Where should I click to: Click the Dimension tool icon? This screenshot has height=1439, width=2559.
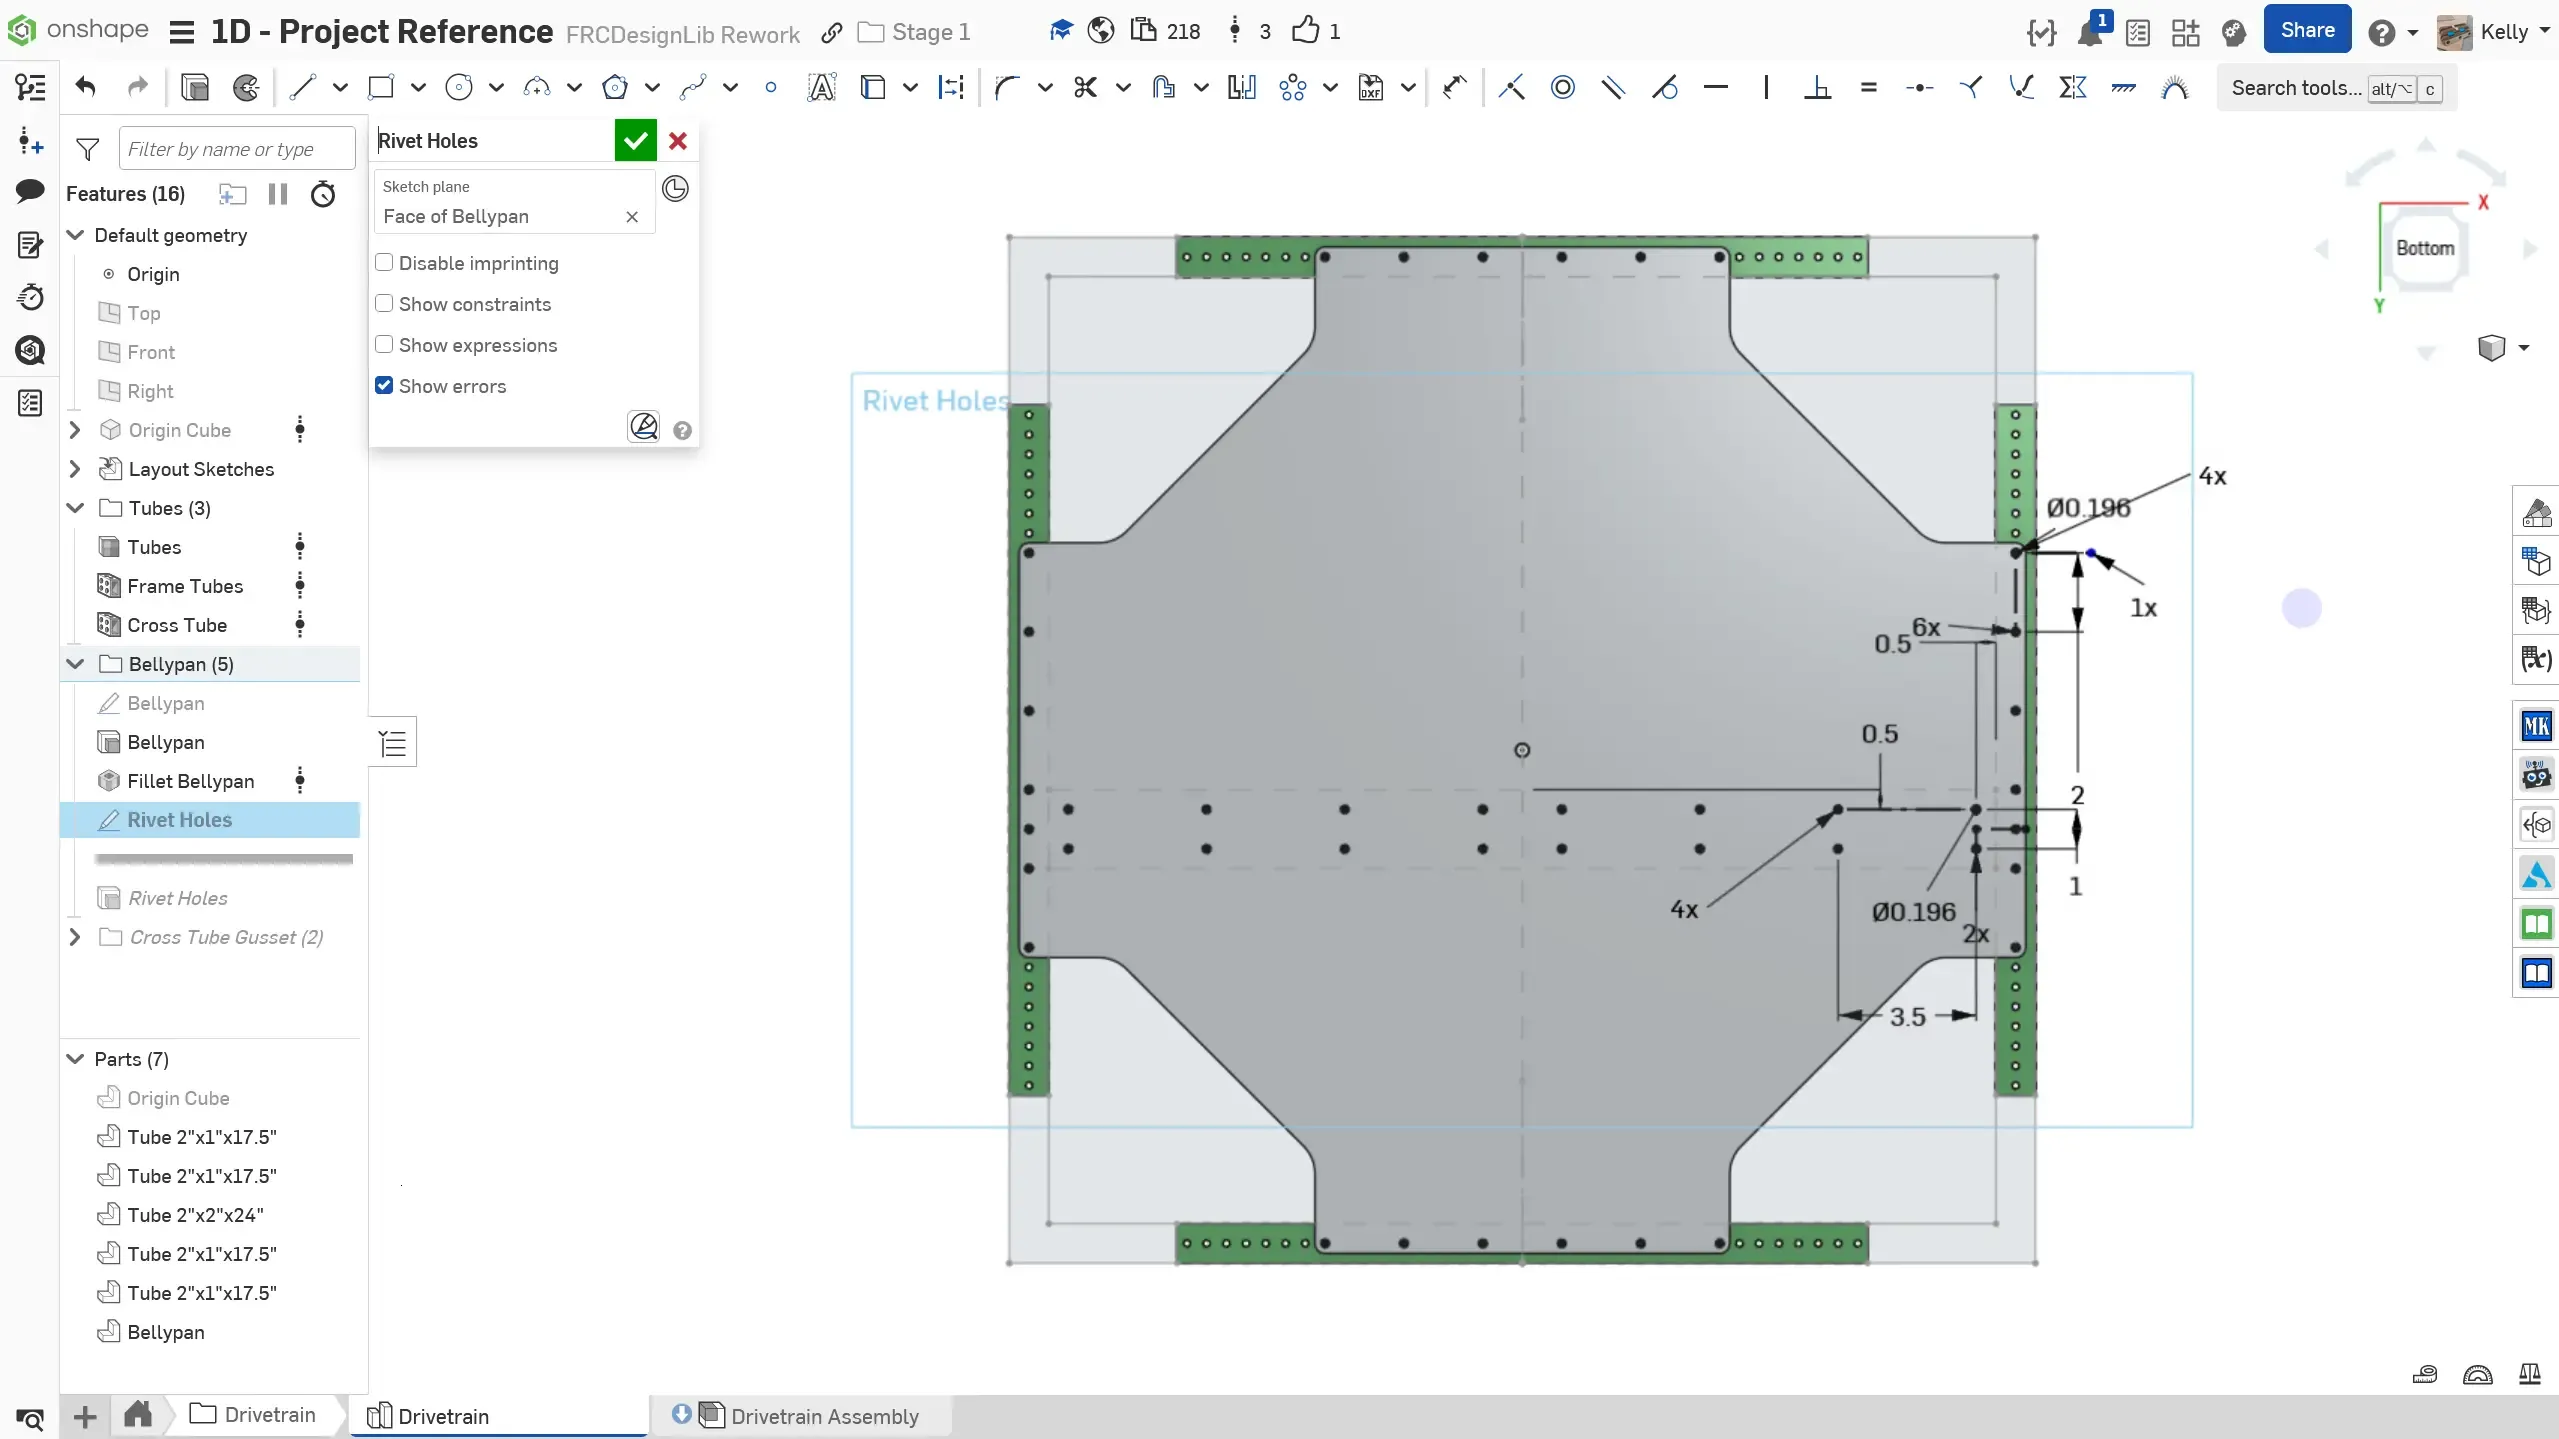1454,88
